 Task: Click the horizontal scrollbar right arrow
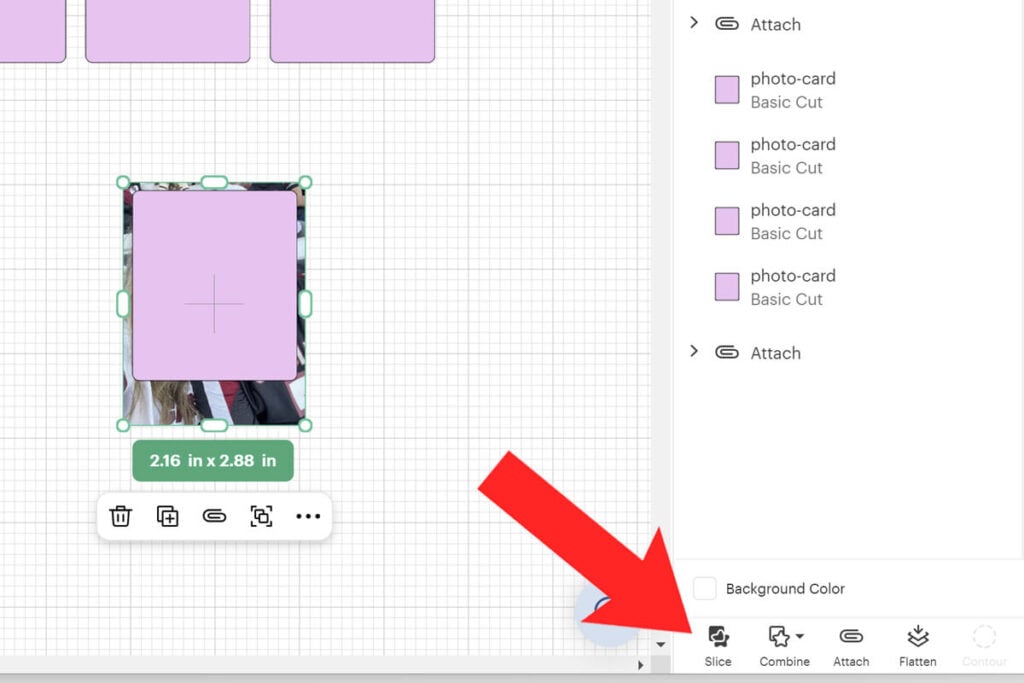click(641, 665)
